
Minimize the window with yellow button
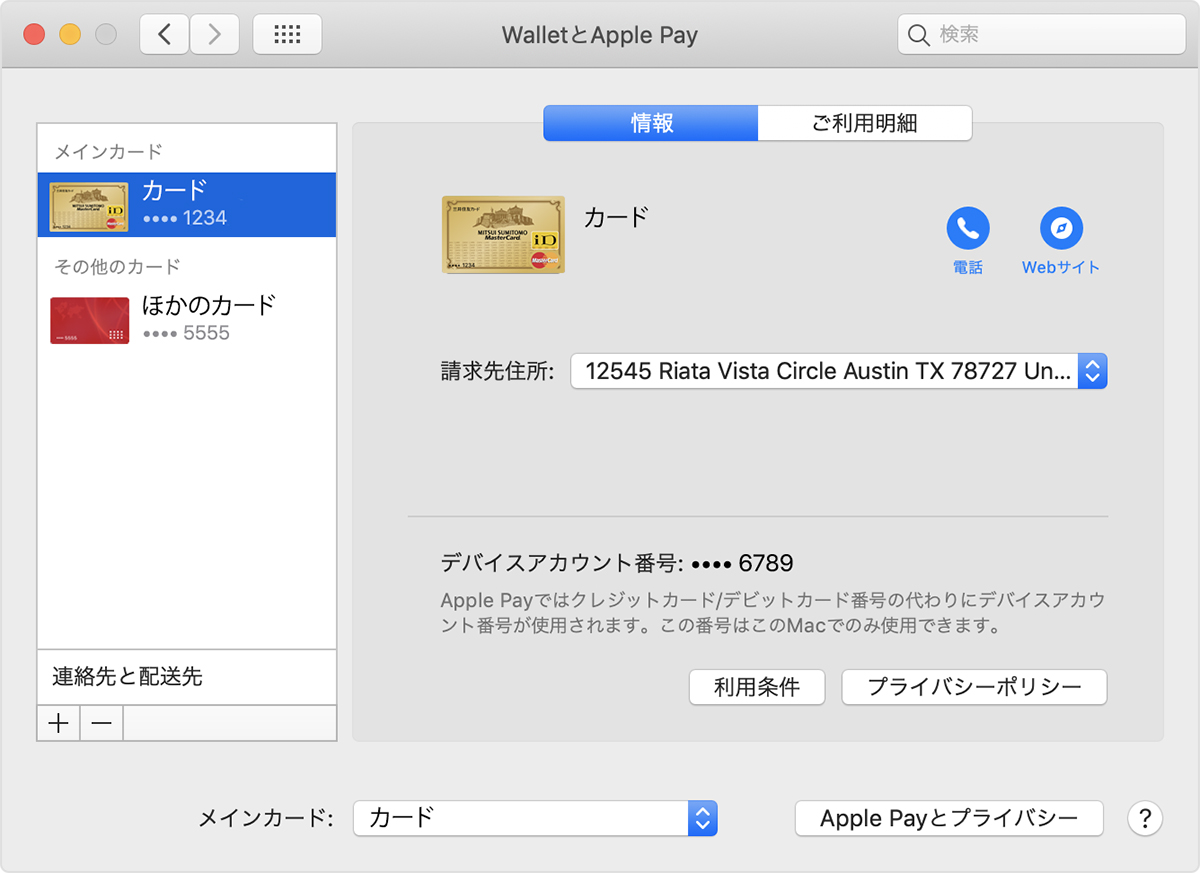[x=70, y=35]
